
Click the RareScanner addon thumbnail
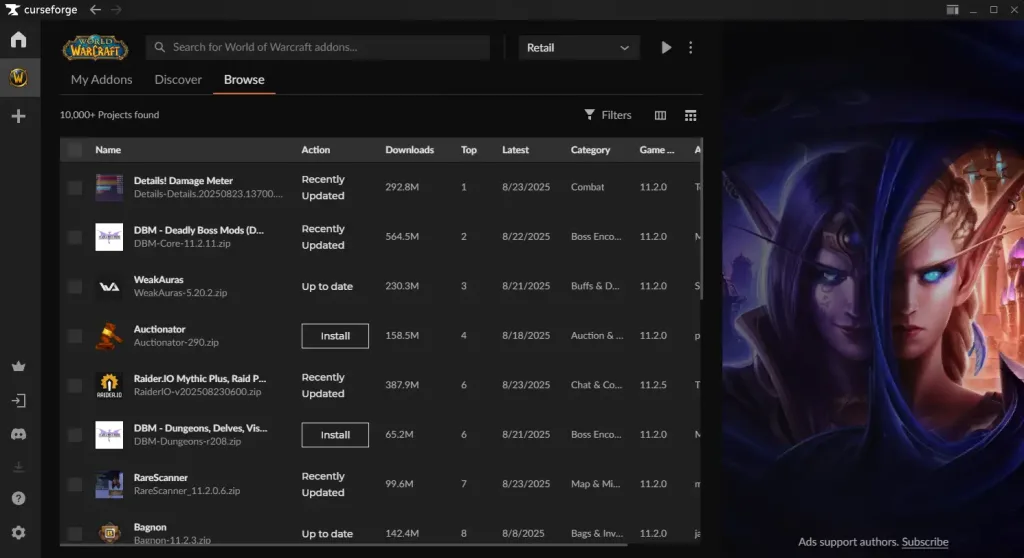(x=109, y=484)
